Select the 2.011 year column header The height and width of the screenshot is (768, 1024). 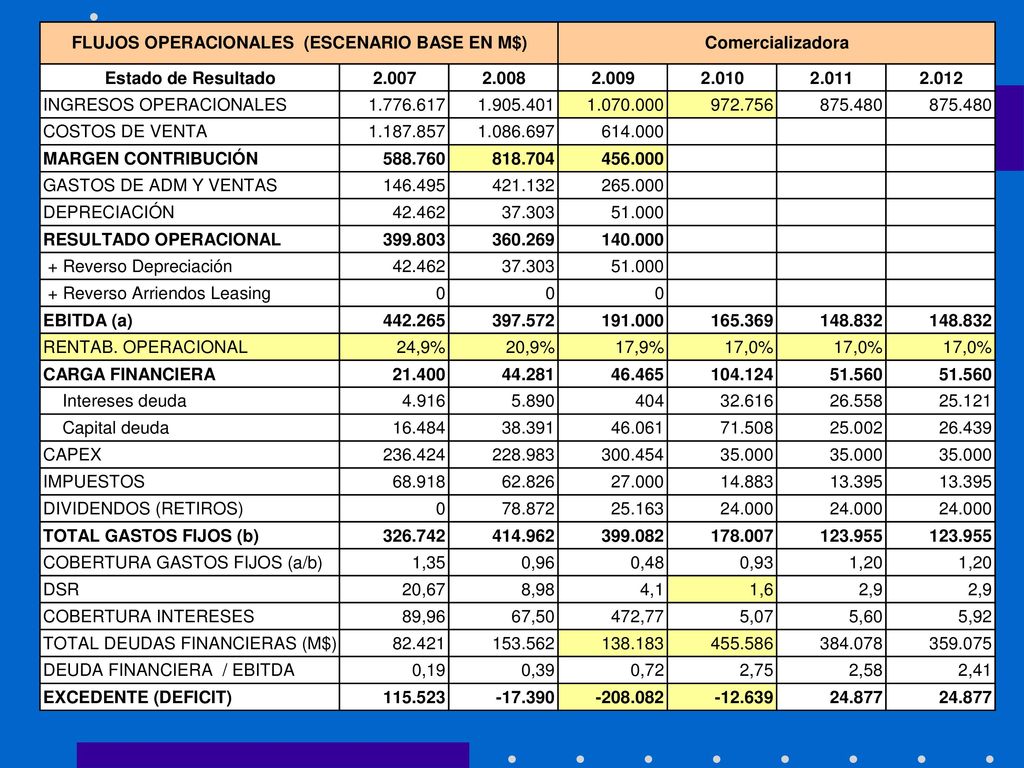coord(831,78)
